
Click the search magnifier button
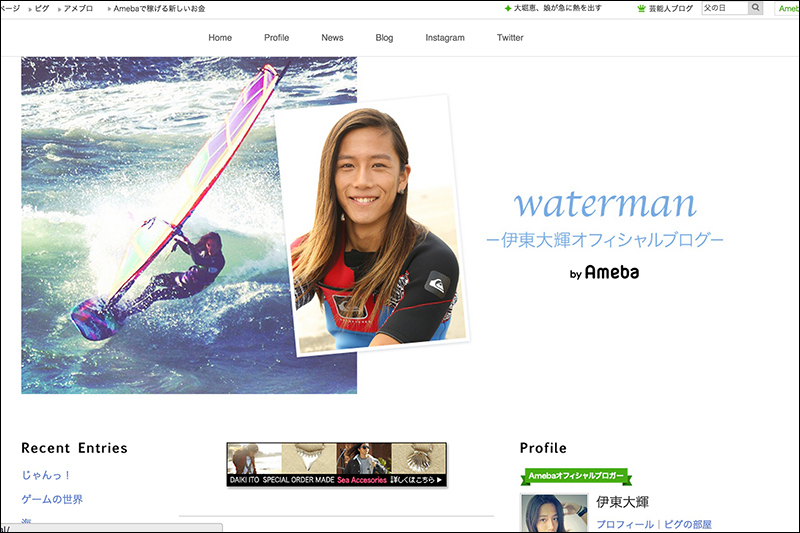point(756,8)
